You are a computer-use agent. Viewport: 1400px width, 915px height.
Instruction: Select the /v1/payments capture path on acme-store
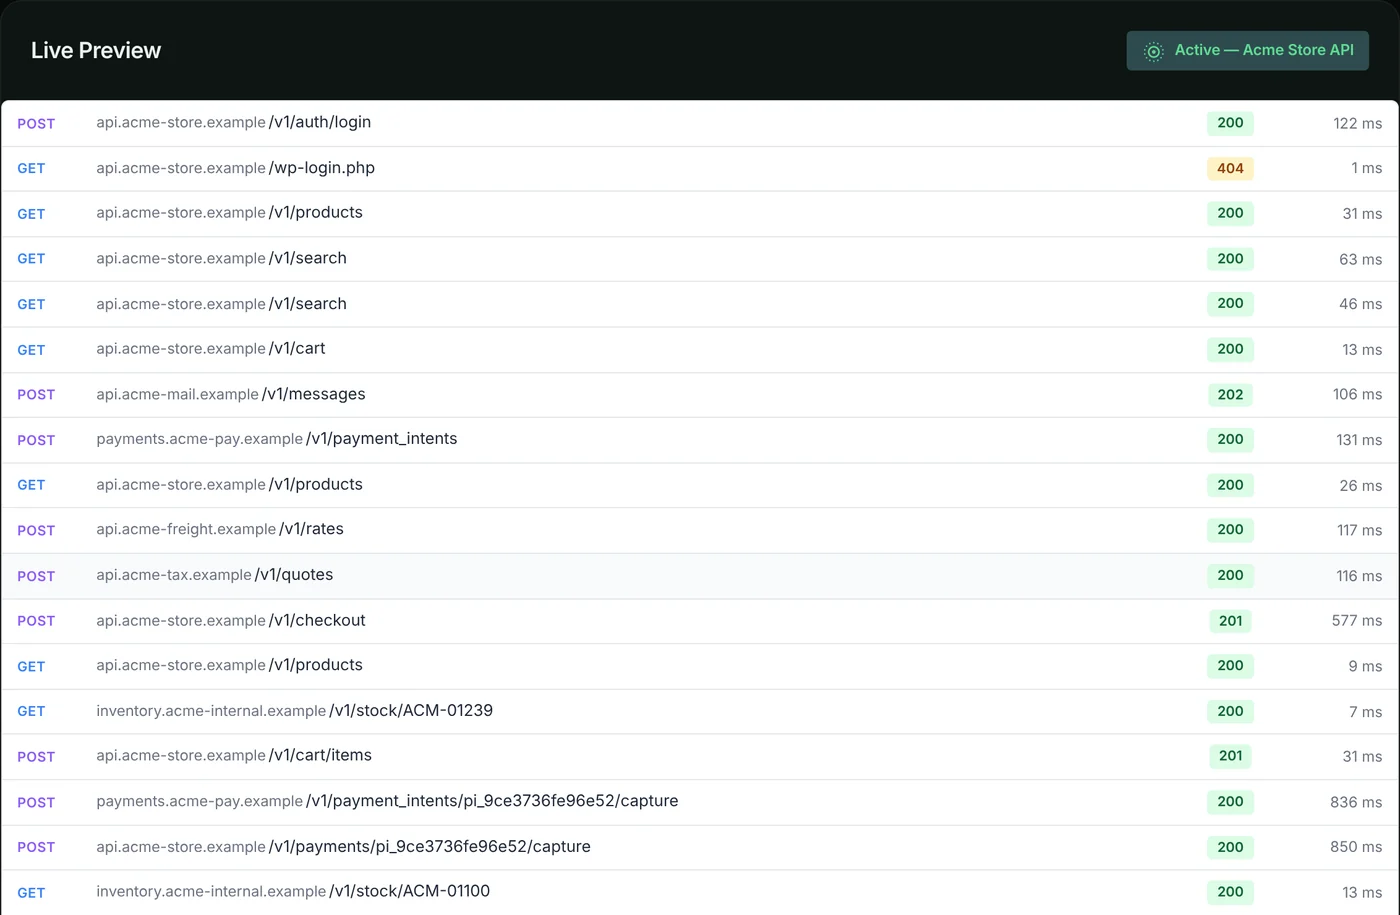click(430, 846)
